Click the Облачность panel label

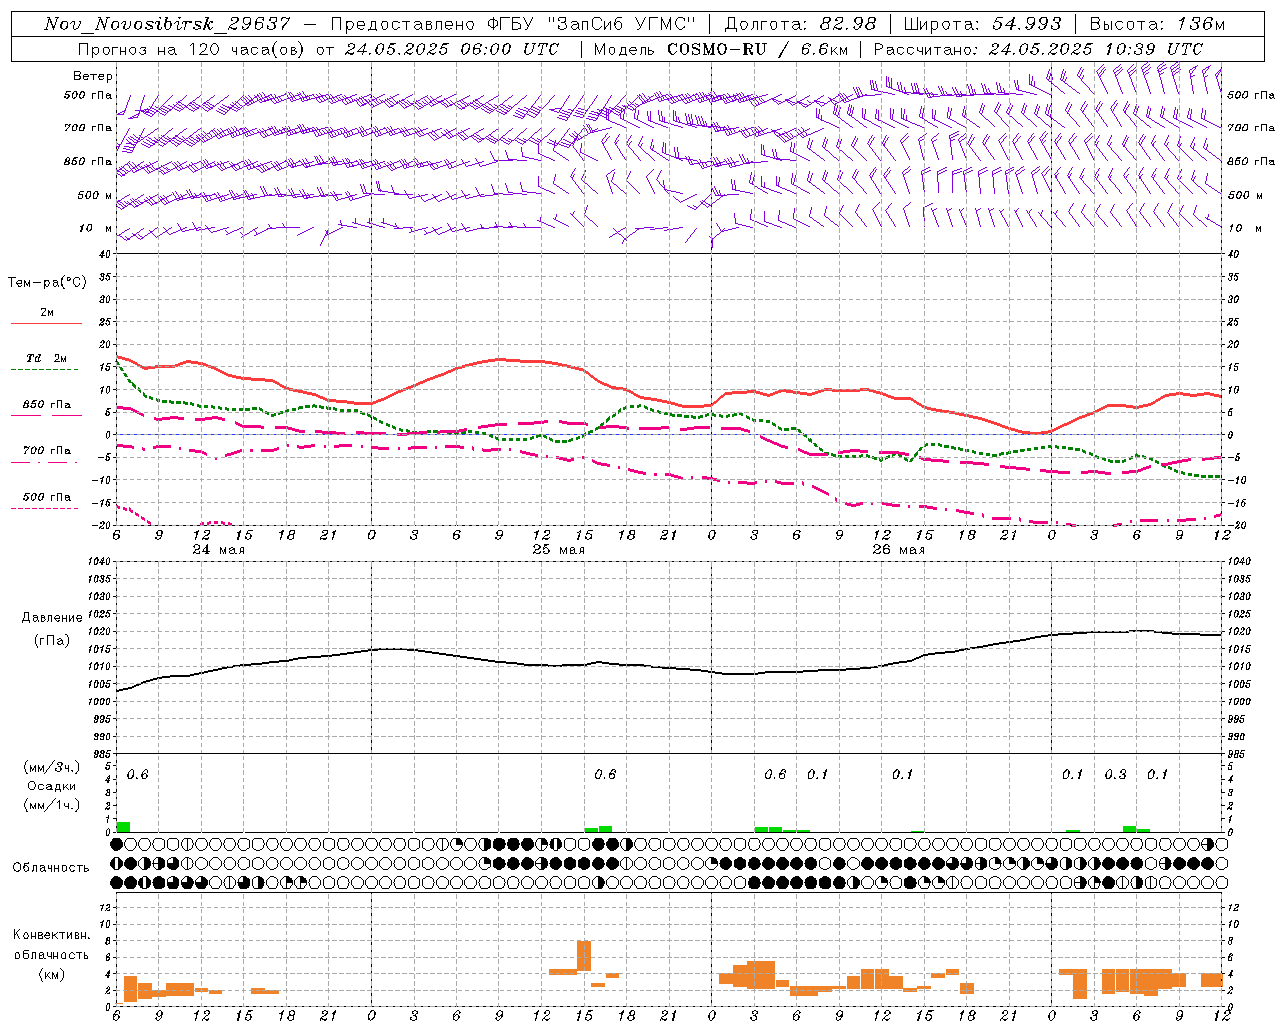point(51,868)
